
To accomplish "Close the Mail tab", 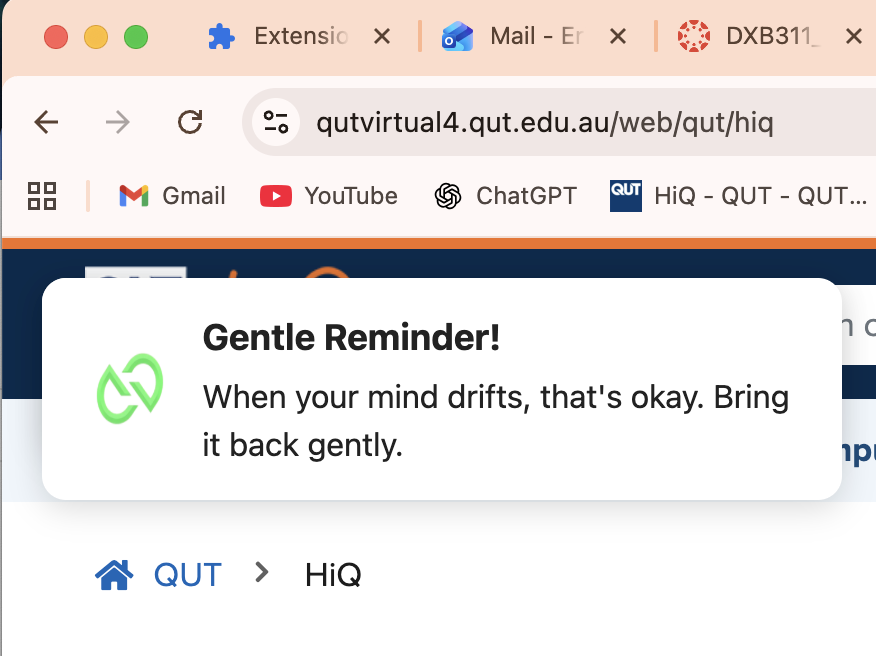I will (x=618, y=37).
